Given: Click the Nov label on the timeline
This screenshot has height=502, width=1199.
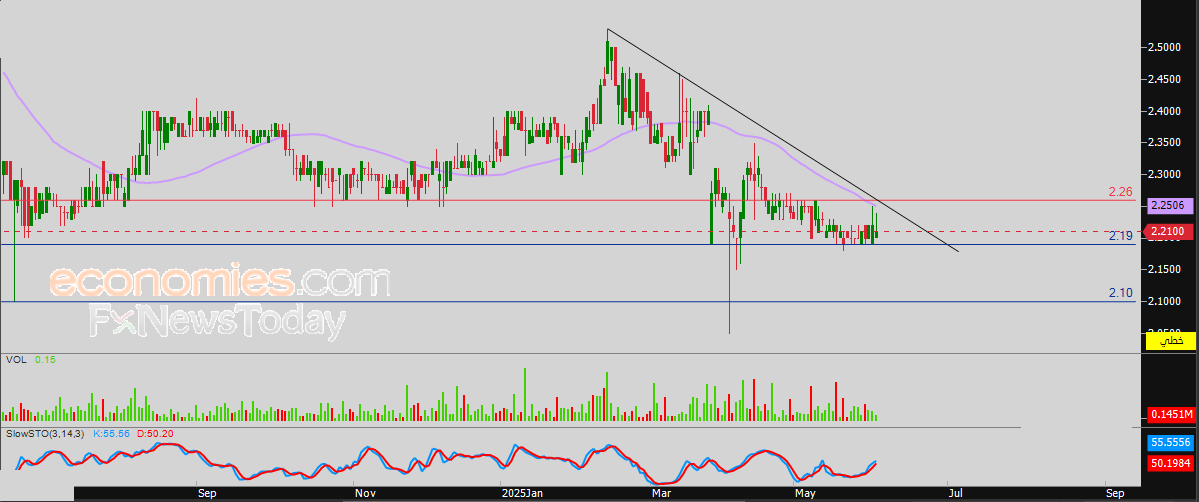Looking at the screenshot, I should pyautogui.click(x=365, y=494).
